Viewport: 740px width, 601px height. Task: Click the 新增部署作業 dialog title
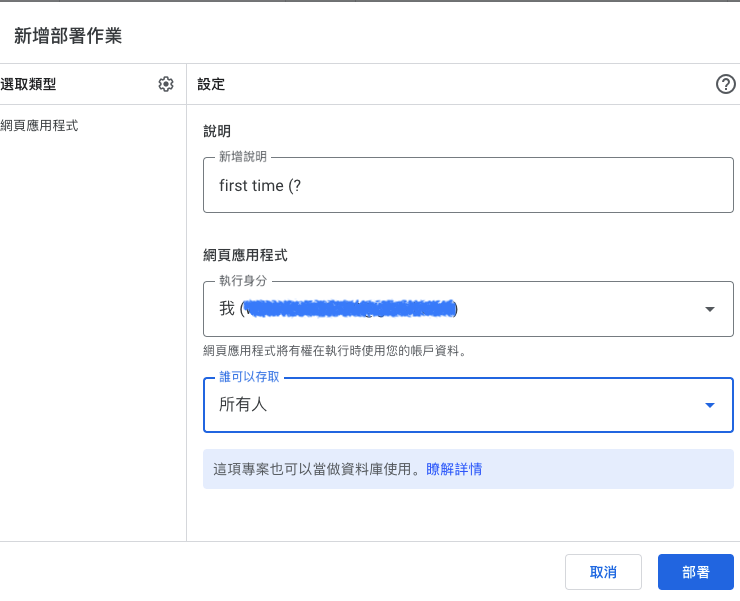68,36
